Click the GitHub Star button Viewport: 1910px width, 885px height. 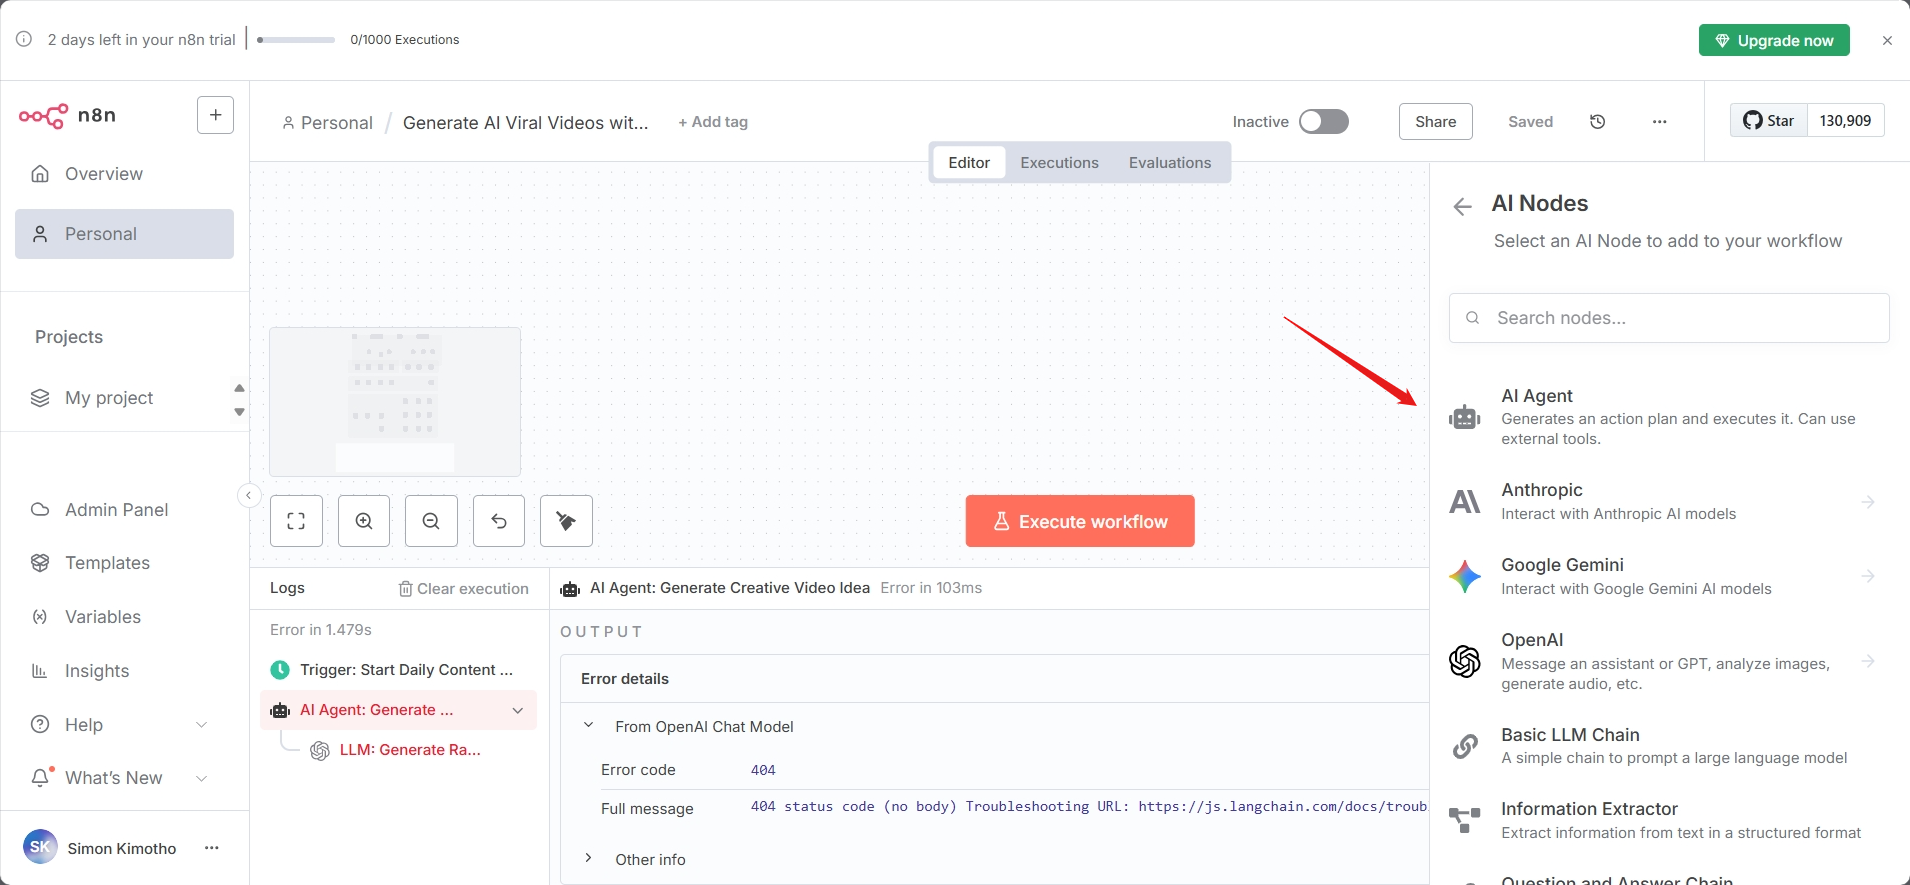tap(1768, 121)
